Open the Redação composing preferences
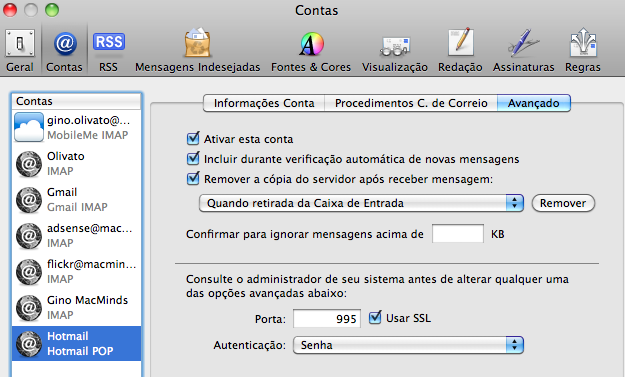 point(460,51)
